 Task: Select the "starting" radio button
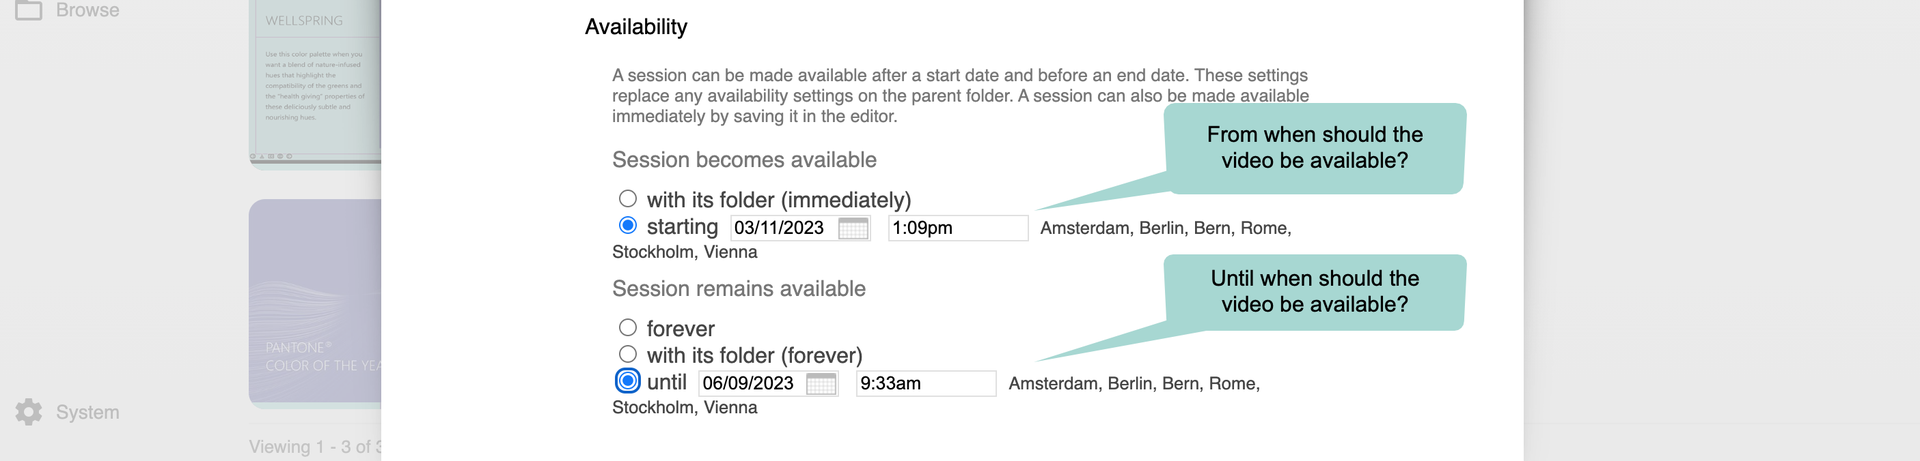point(628,226)
